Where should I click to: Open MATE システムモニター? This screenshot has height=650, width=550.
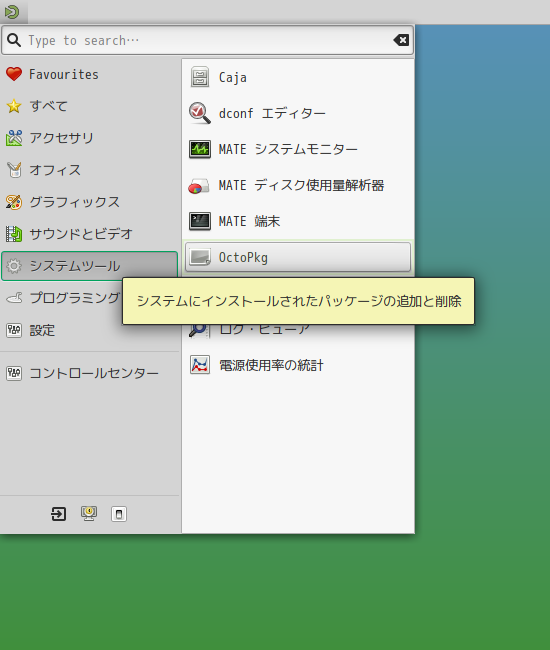coord(298,149)
